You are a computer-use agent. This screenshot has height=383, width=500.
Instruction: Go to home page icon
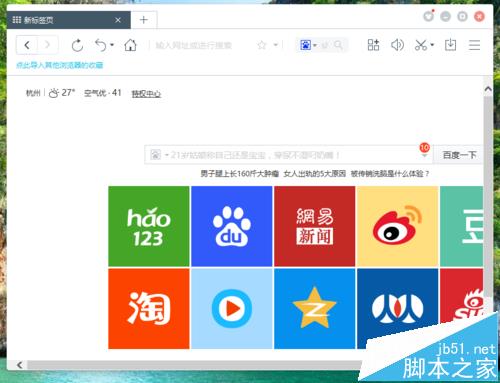pyautogui.click(x=130, y=45)
